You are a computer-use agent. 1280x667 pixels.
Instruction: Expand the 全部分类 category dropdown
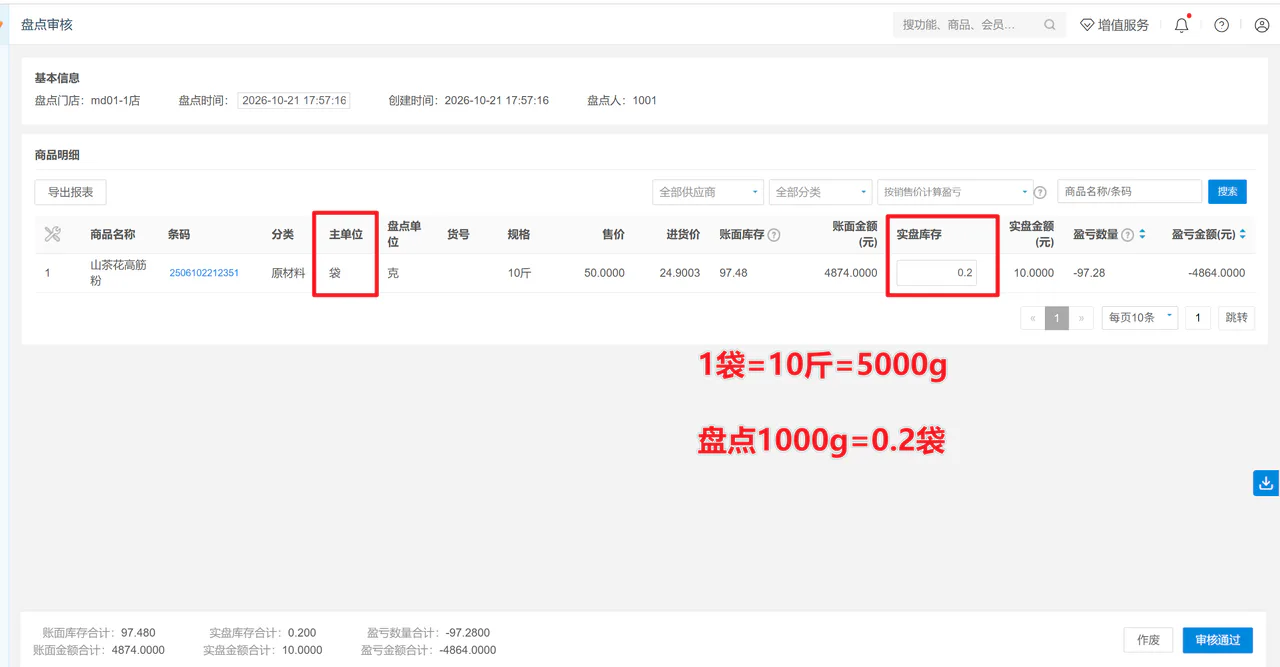pos(821,192)
